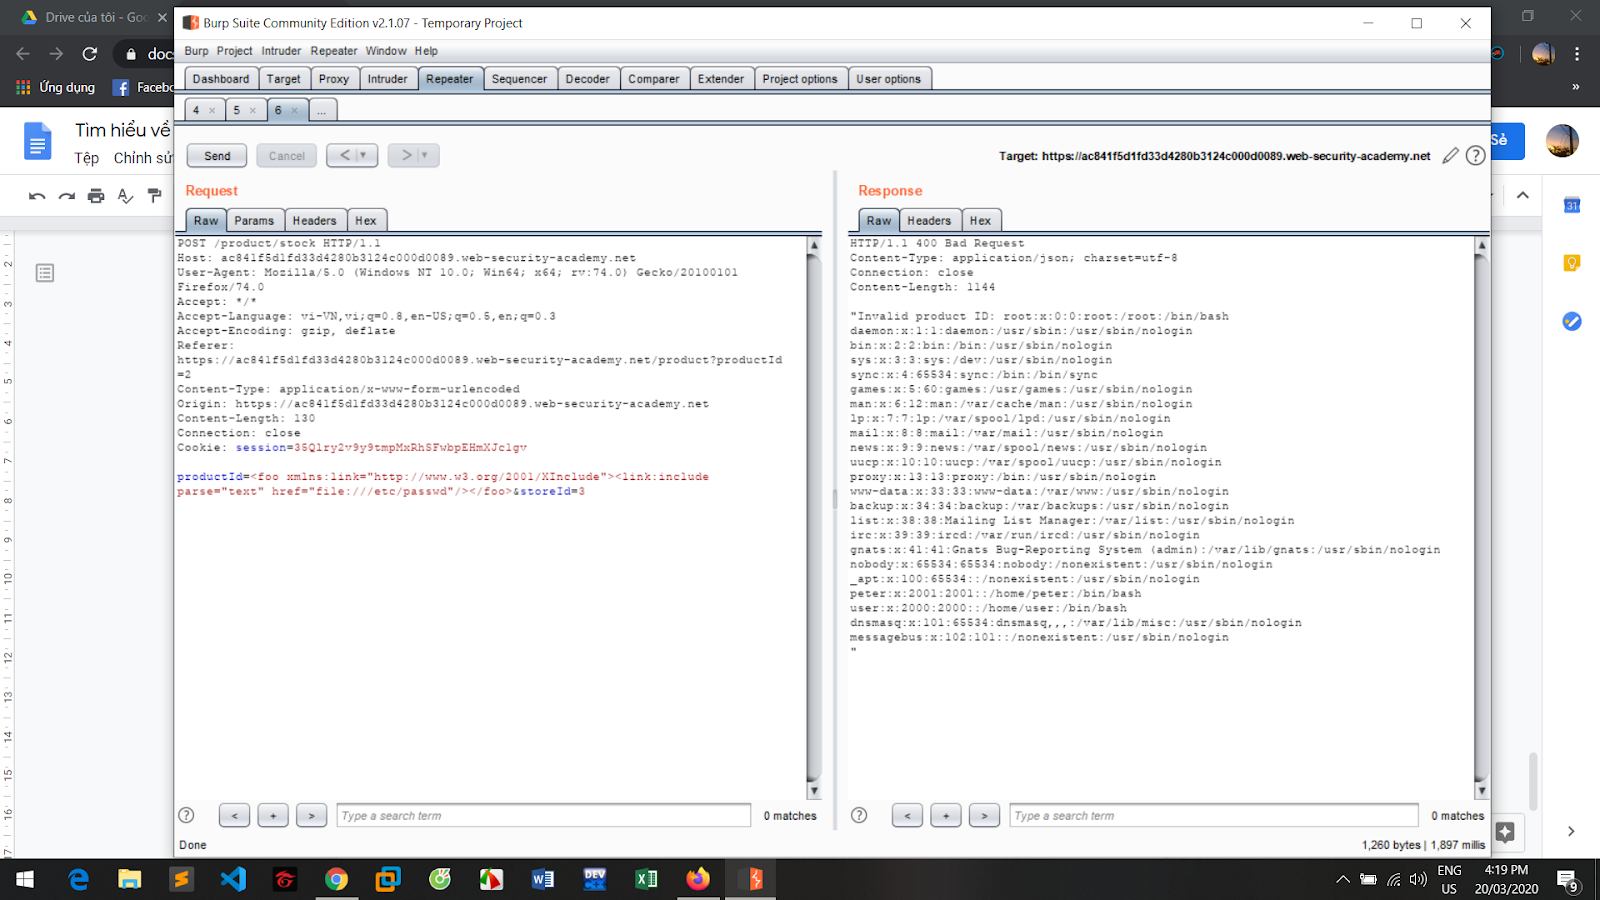Go back in Repeater request history
Screen dimensions: 1600x900
pyautogui.click(x=345, y=155)
